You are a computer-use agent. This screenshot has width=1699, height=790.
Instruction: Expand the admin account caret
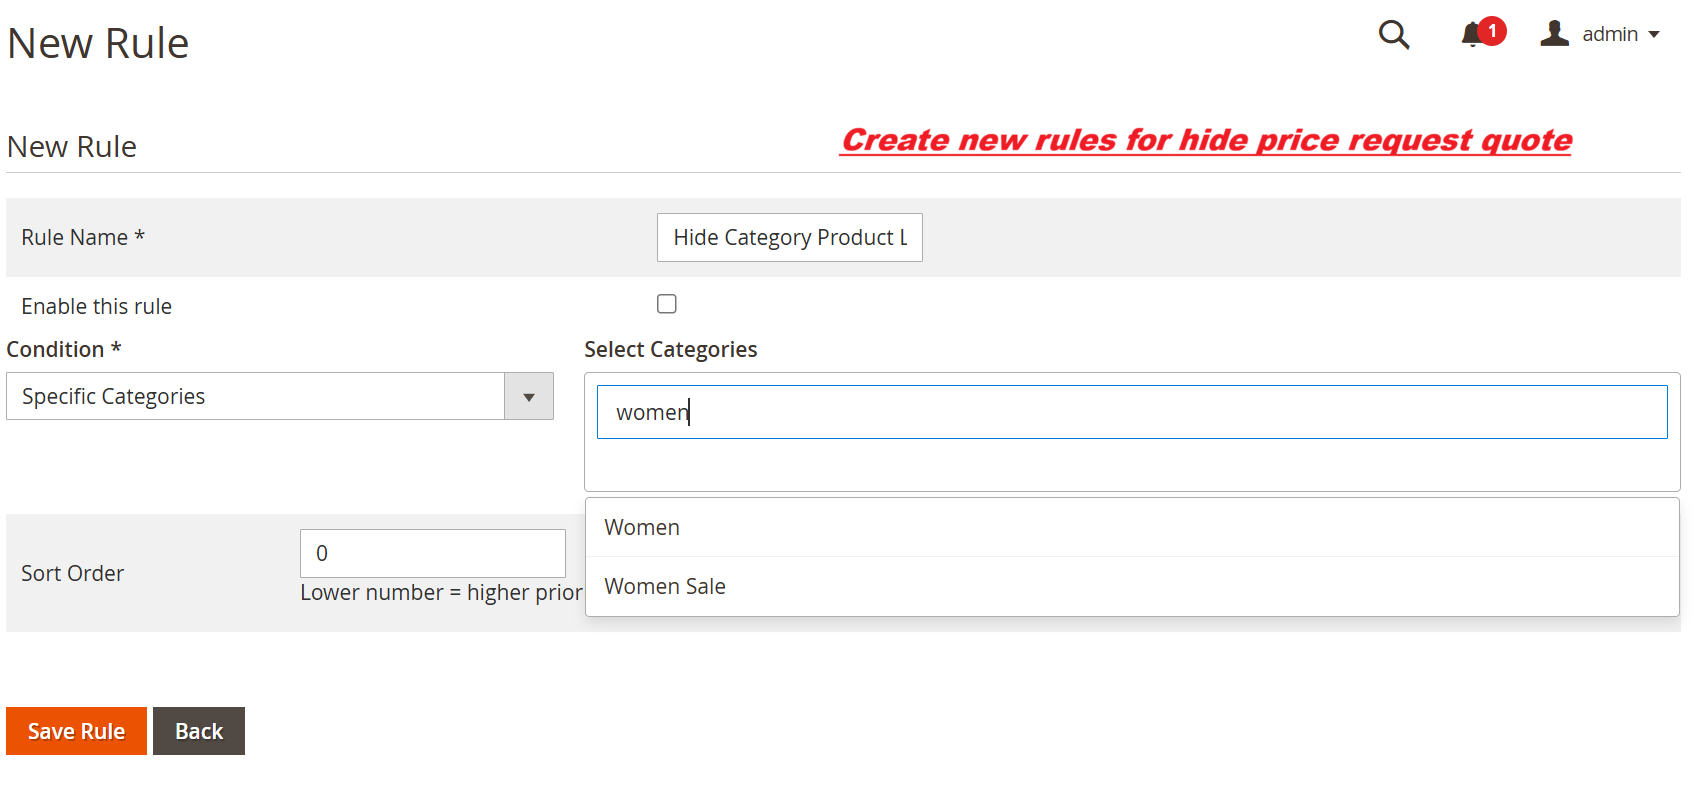tap(1654, 35)
